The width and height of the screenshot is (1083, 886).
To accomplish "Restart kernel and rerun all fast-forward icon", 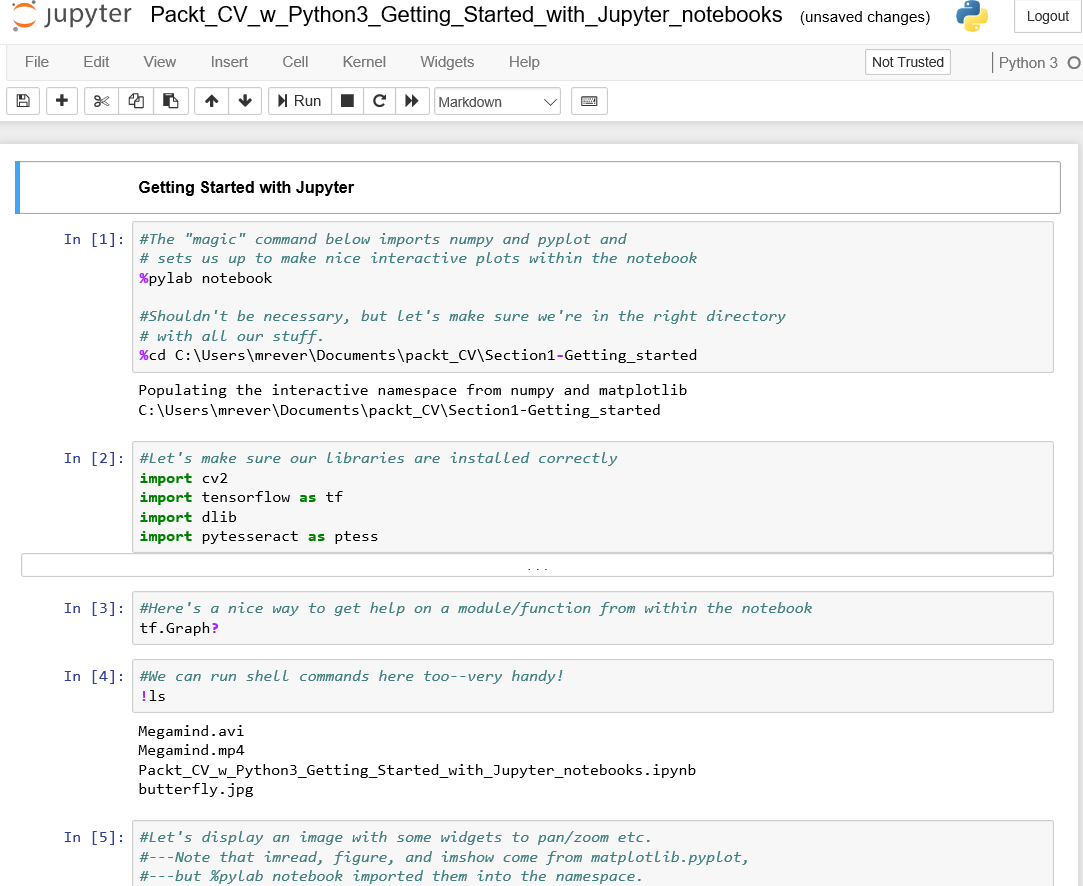I will click(x=412, y=101).
